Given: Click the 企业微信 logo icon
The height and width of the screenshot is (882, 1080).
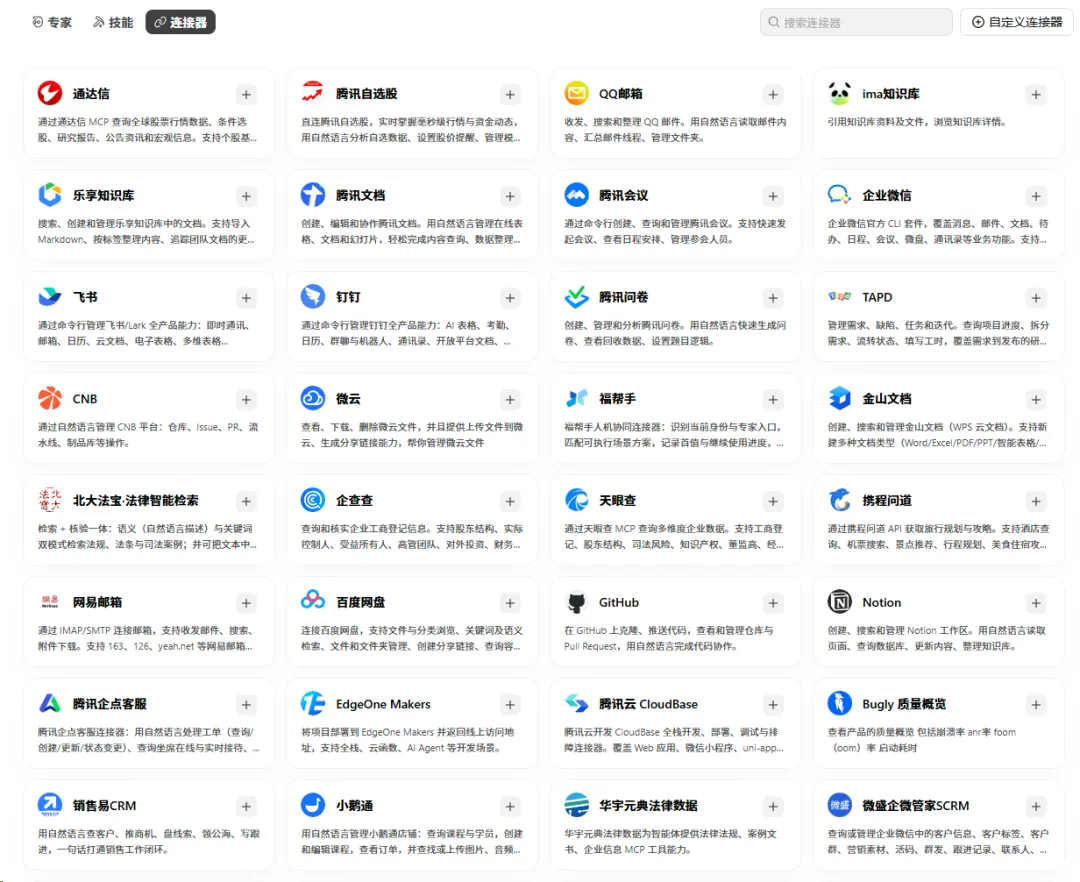Looking at the screenshot, I should [840, 195].
